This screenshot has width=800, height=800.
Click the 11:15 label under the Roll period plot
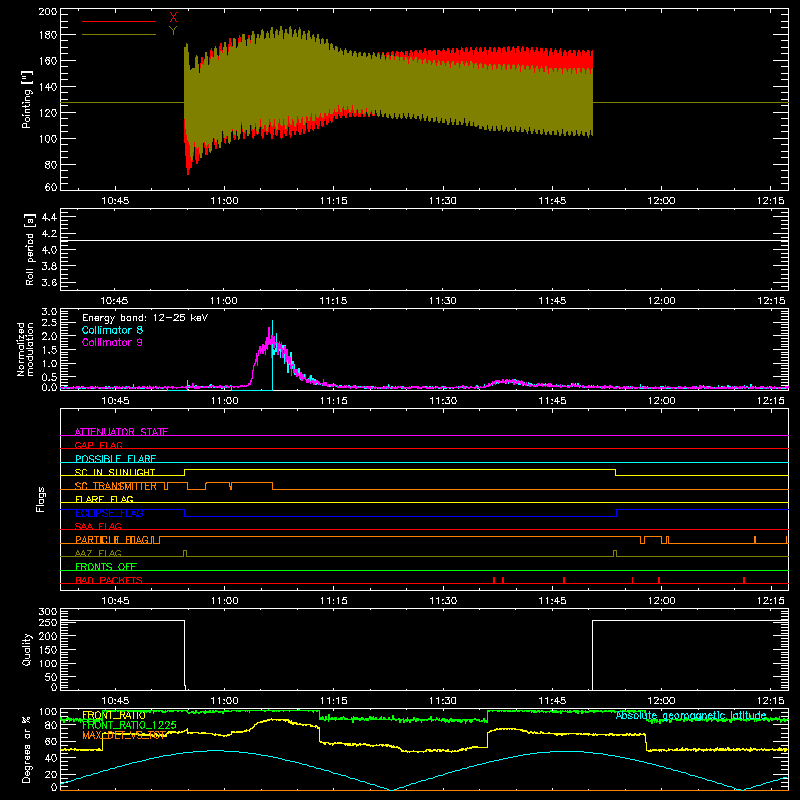(x=334, y=301)
